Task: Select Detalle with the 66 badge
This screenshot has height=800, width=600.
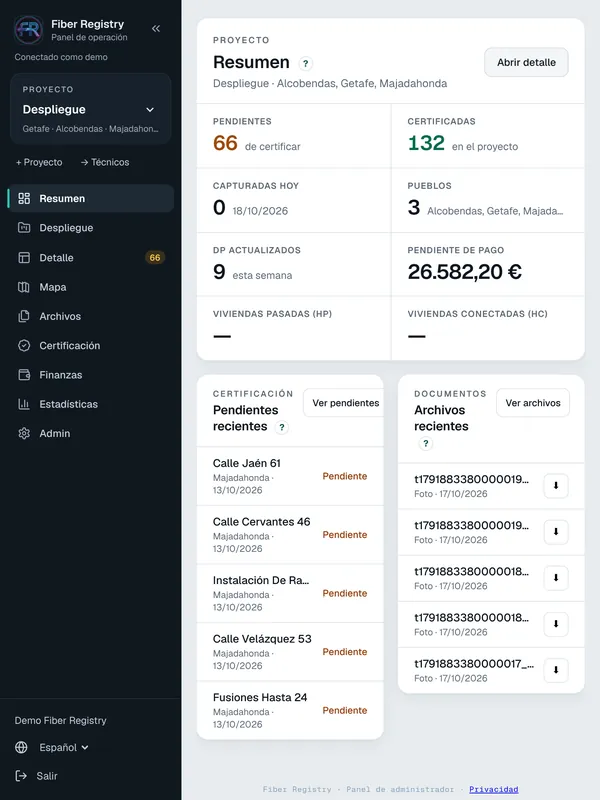Action: coord(90,258)
